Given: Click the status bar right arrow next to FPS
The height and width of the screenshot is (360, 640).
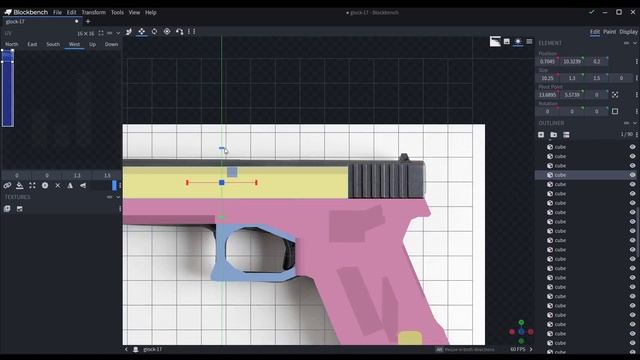Looking at the screenshot, I should pos(531,349).
